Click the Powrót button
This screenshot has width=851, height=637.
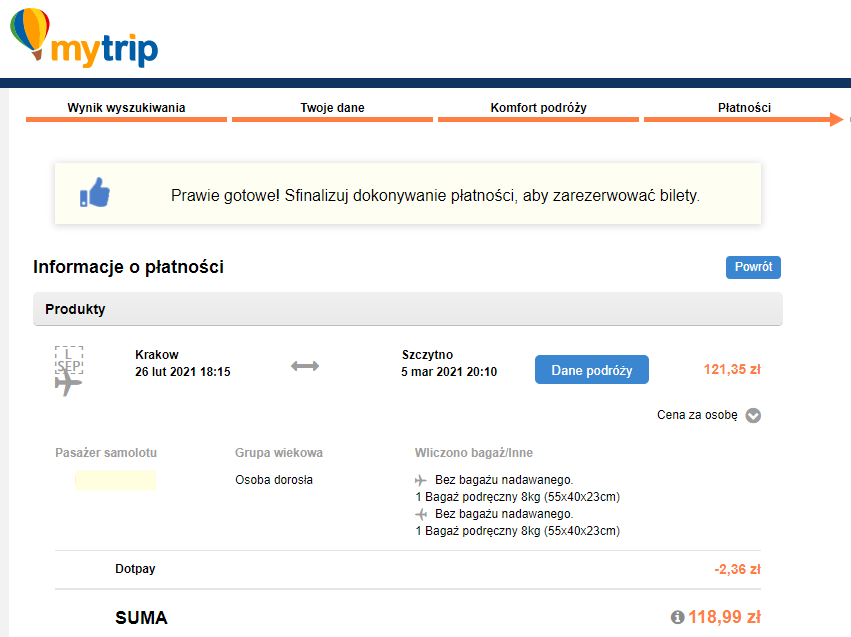(x=753, y=267)
